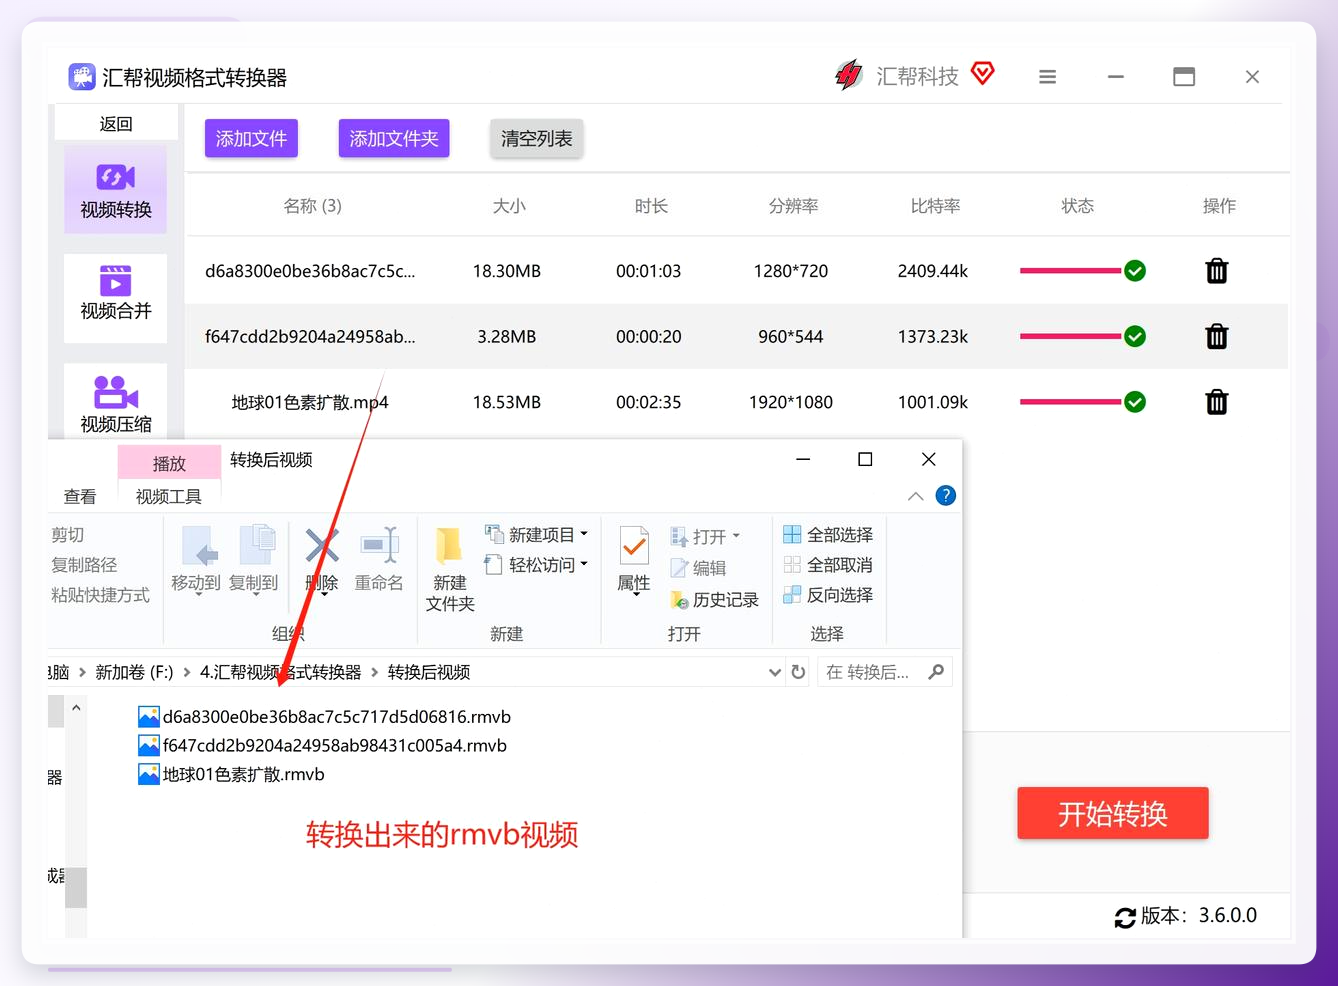Image resolution: width=1338 pixels, height=986 pixels.
Task: Click the 添加文件 button
Action: (251, 138)
